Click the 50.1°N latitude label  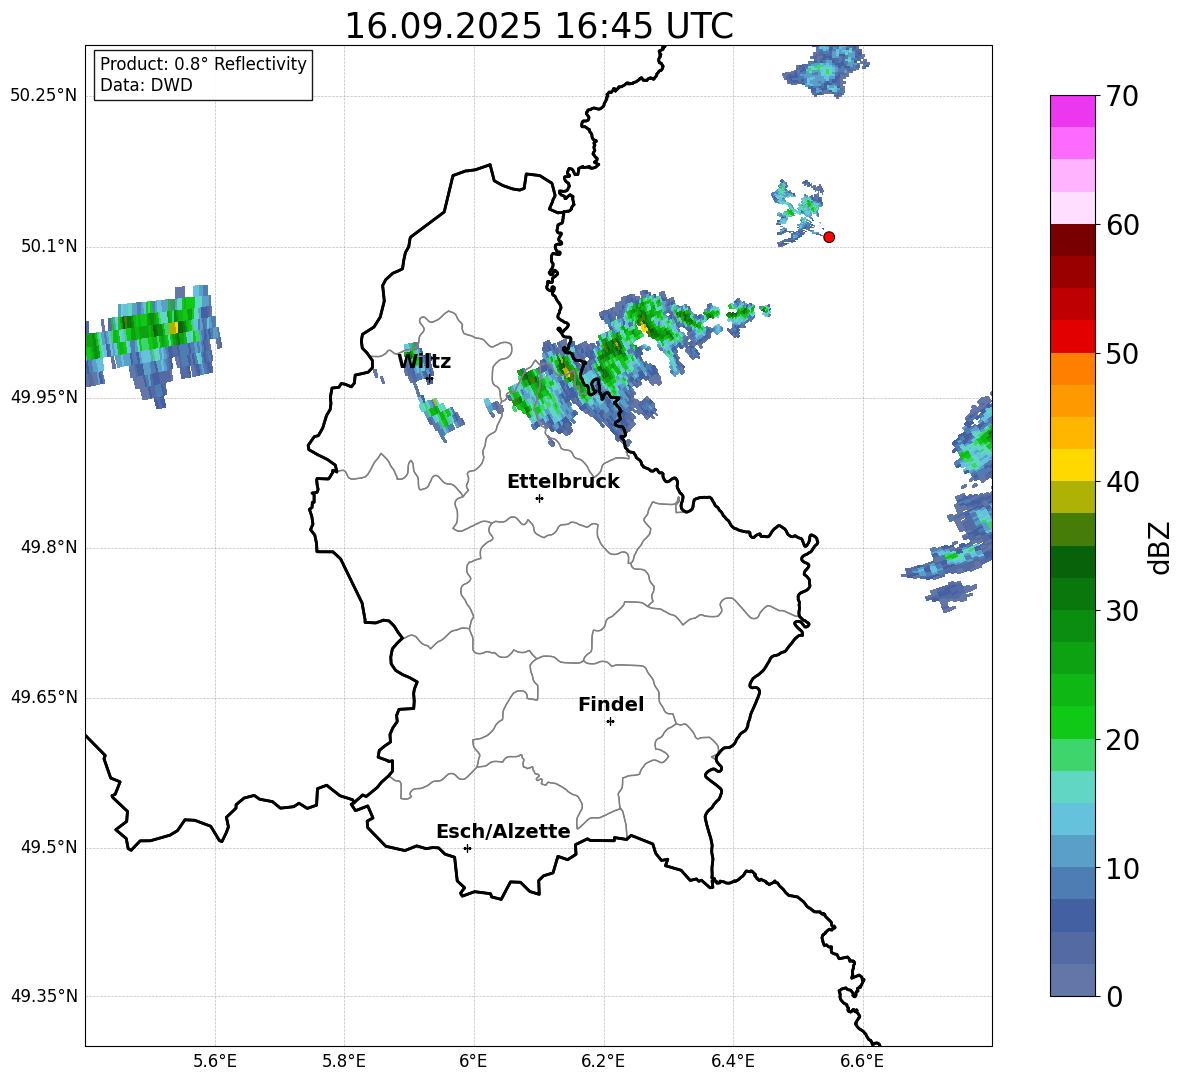coord(49,247)
